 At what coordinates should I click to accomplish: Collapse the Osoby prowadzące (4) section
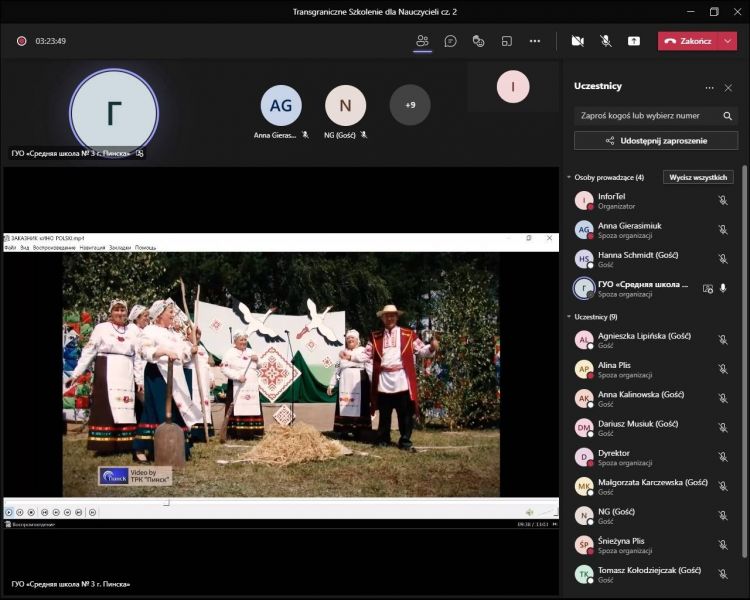[569, 177]
